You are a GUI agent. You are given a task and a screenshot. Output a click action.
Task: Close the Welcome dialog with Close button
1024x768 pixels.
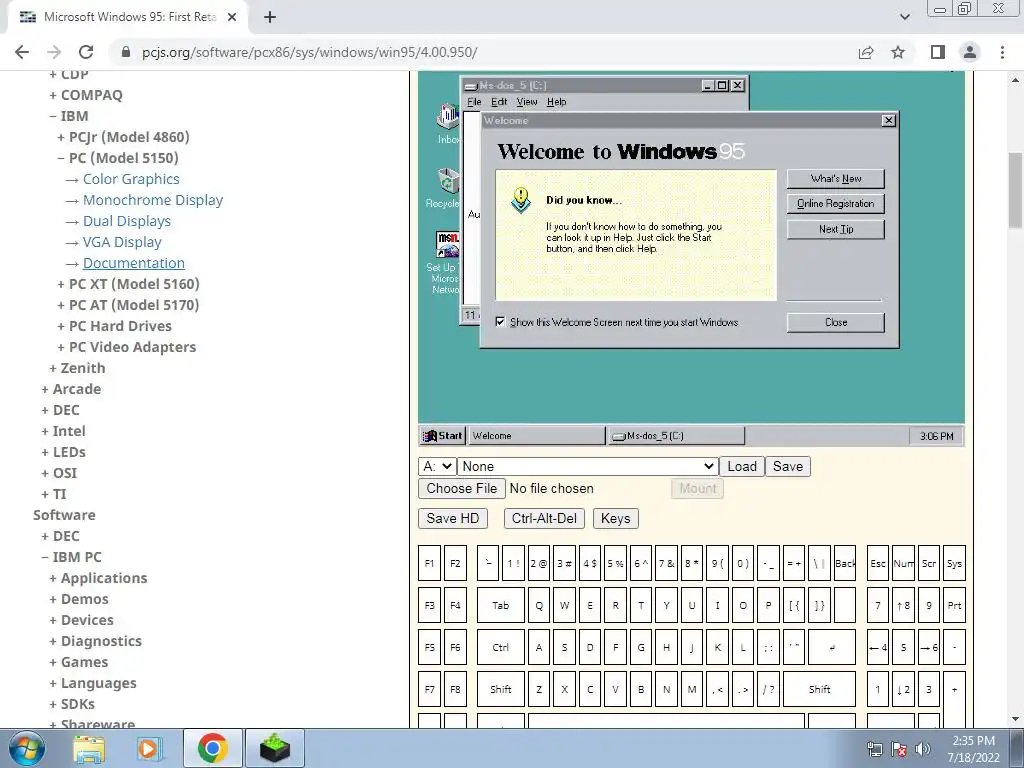[x=836, y=322]
